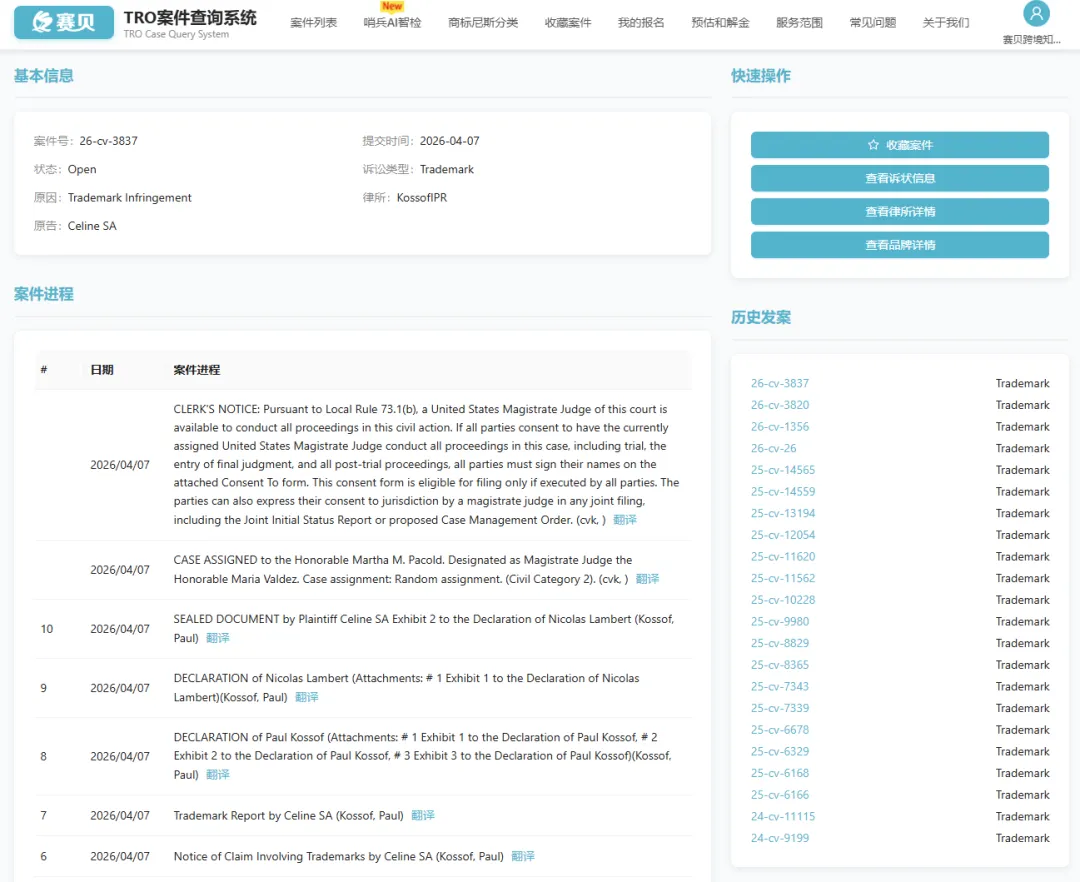The image size is (1080, 882).
Task: Open historical case 26-cv-26
Action: click(773, 448)
